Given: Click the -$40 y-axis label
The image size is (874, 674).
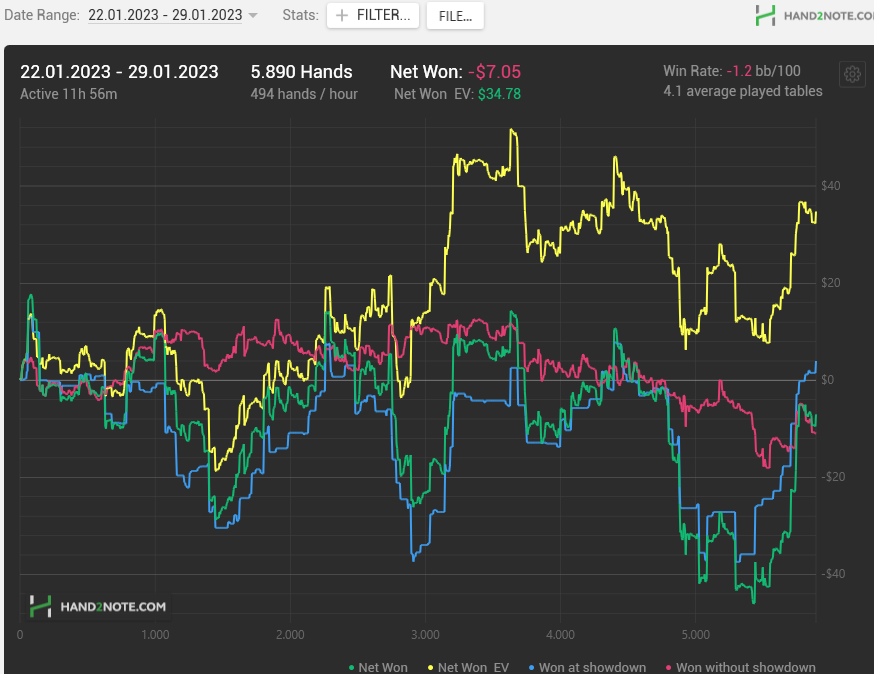Looking at the screenshot, I should click(833, 574).
